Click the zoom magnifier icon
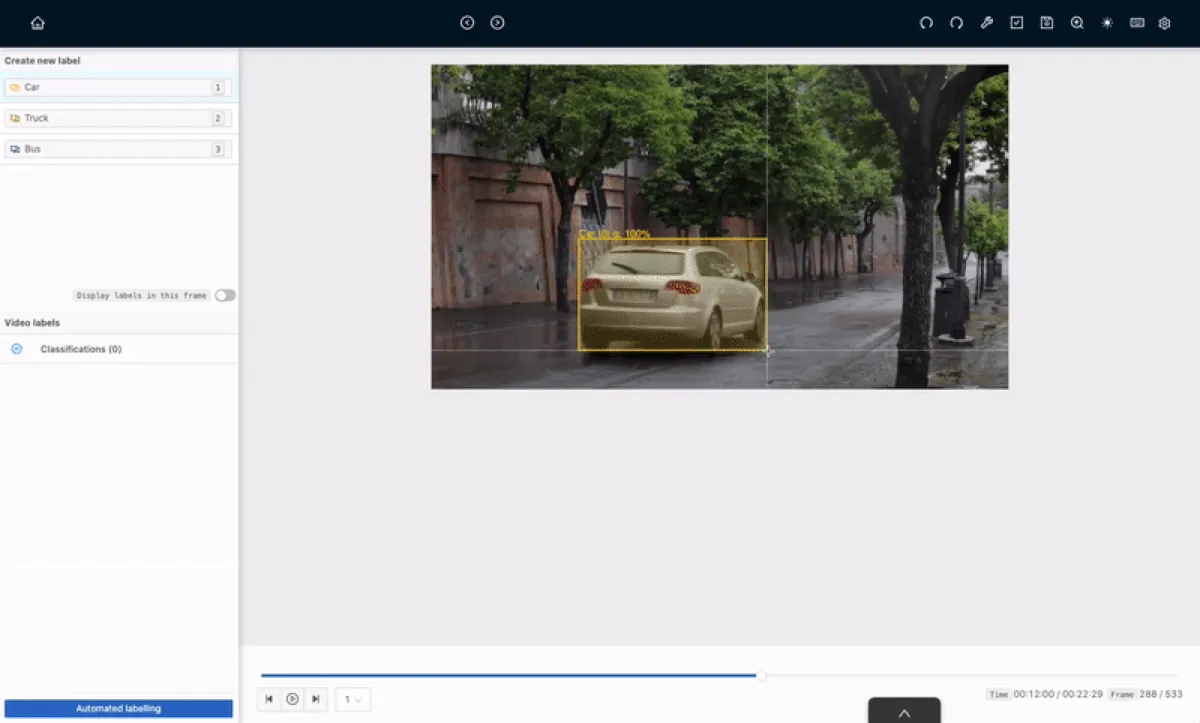 click(1077, 23)
